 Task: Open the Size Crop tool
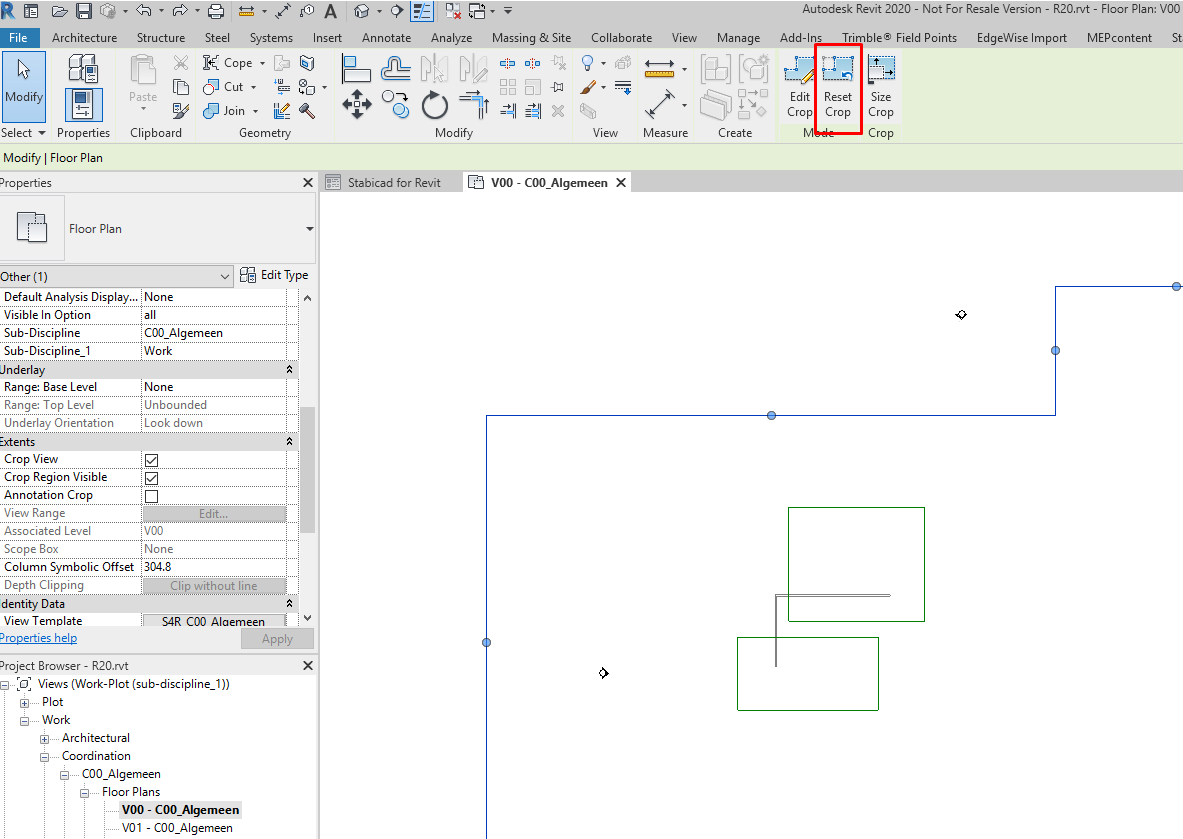coord(880,87)
